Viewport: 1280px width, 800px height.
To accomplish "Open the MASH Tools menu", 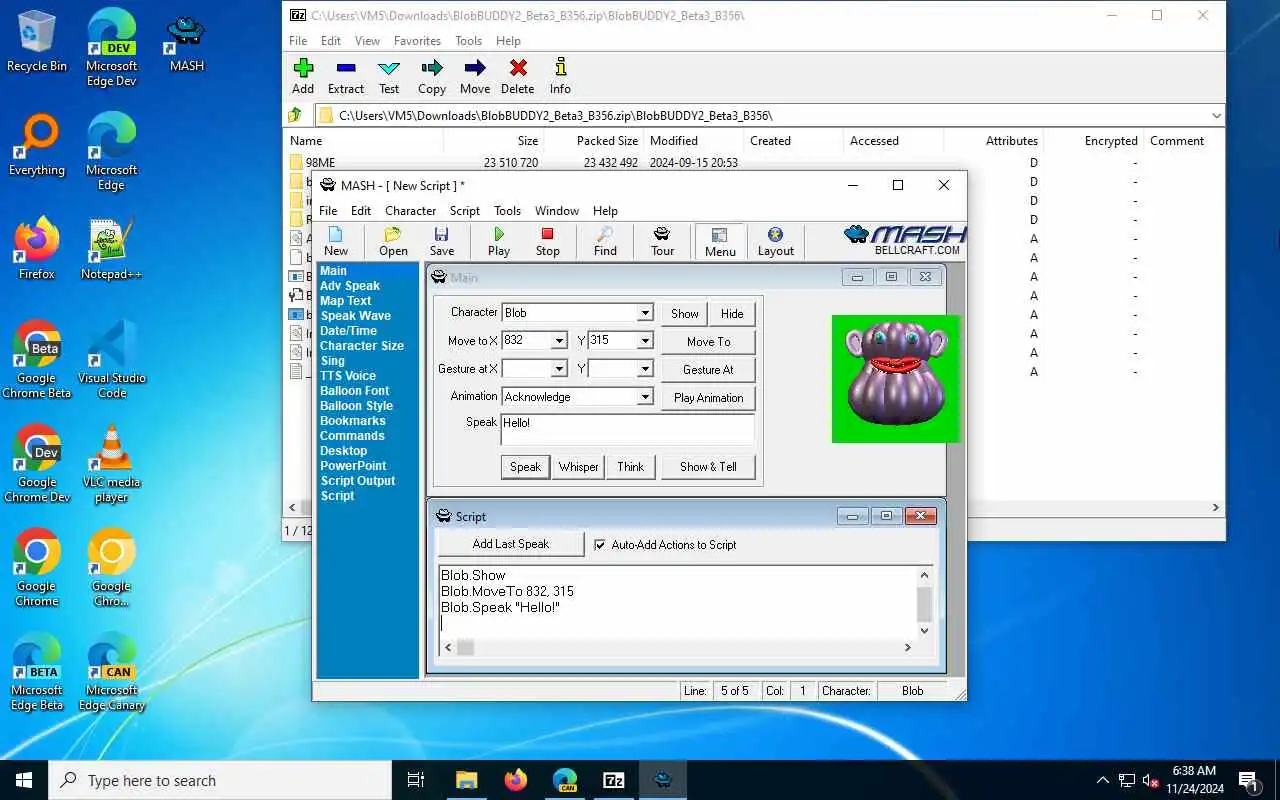I will [x=507, y=211].
